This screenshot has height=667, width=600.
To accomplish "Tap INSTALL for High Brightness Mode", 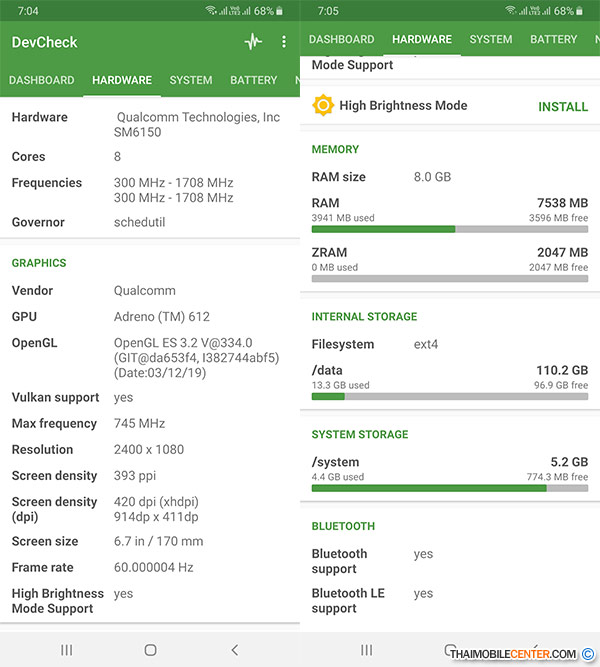I will (563, 107).
